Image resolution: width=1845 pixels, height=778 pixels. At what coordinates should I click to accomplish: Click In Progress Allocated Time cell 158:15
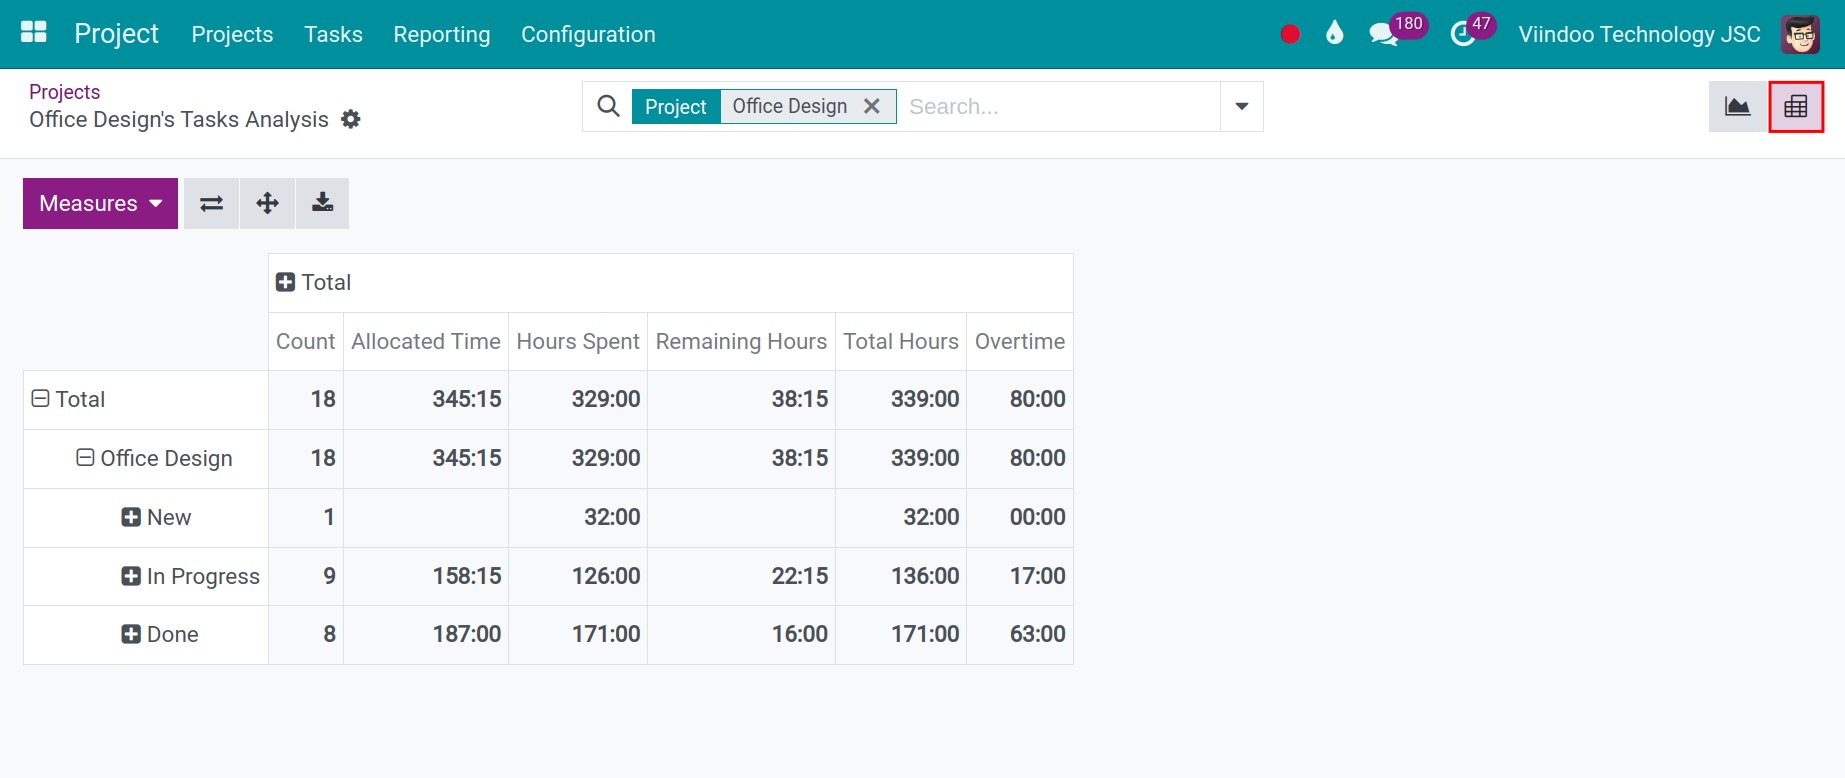point(426,576)
